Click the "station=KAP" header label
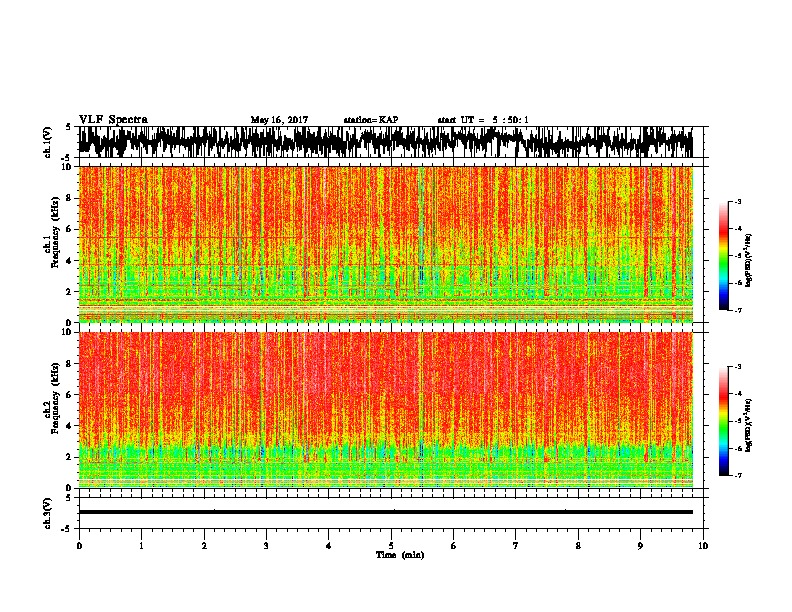792x612 pixels. point(371,120)
